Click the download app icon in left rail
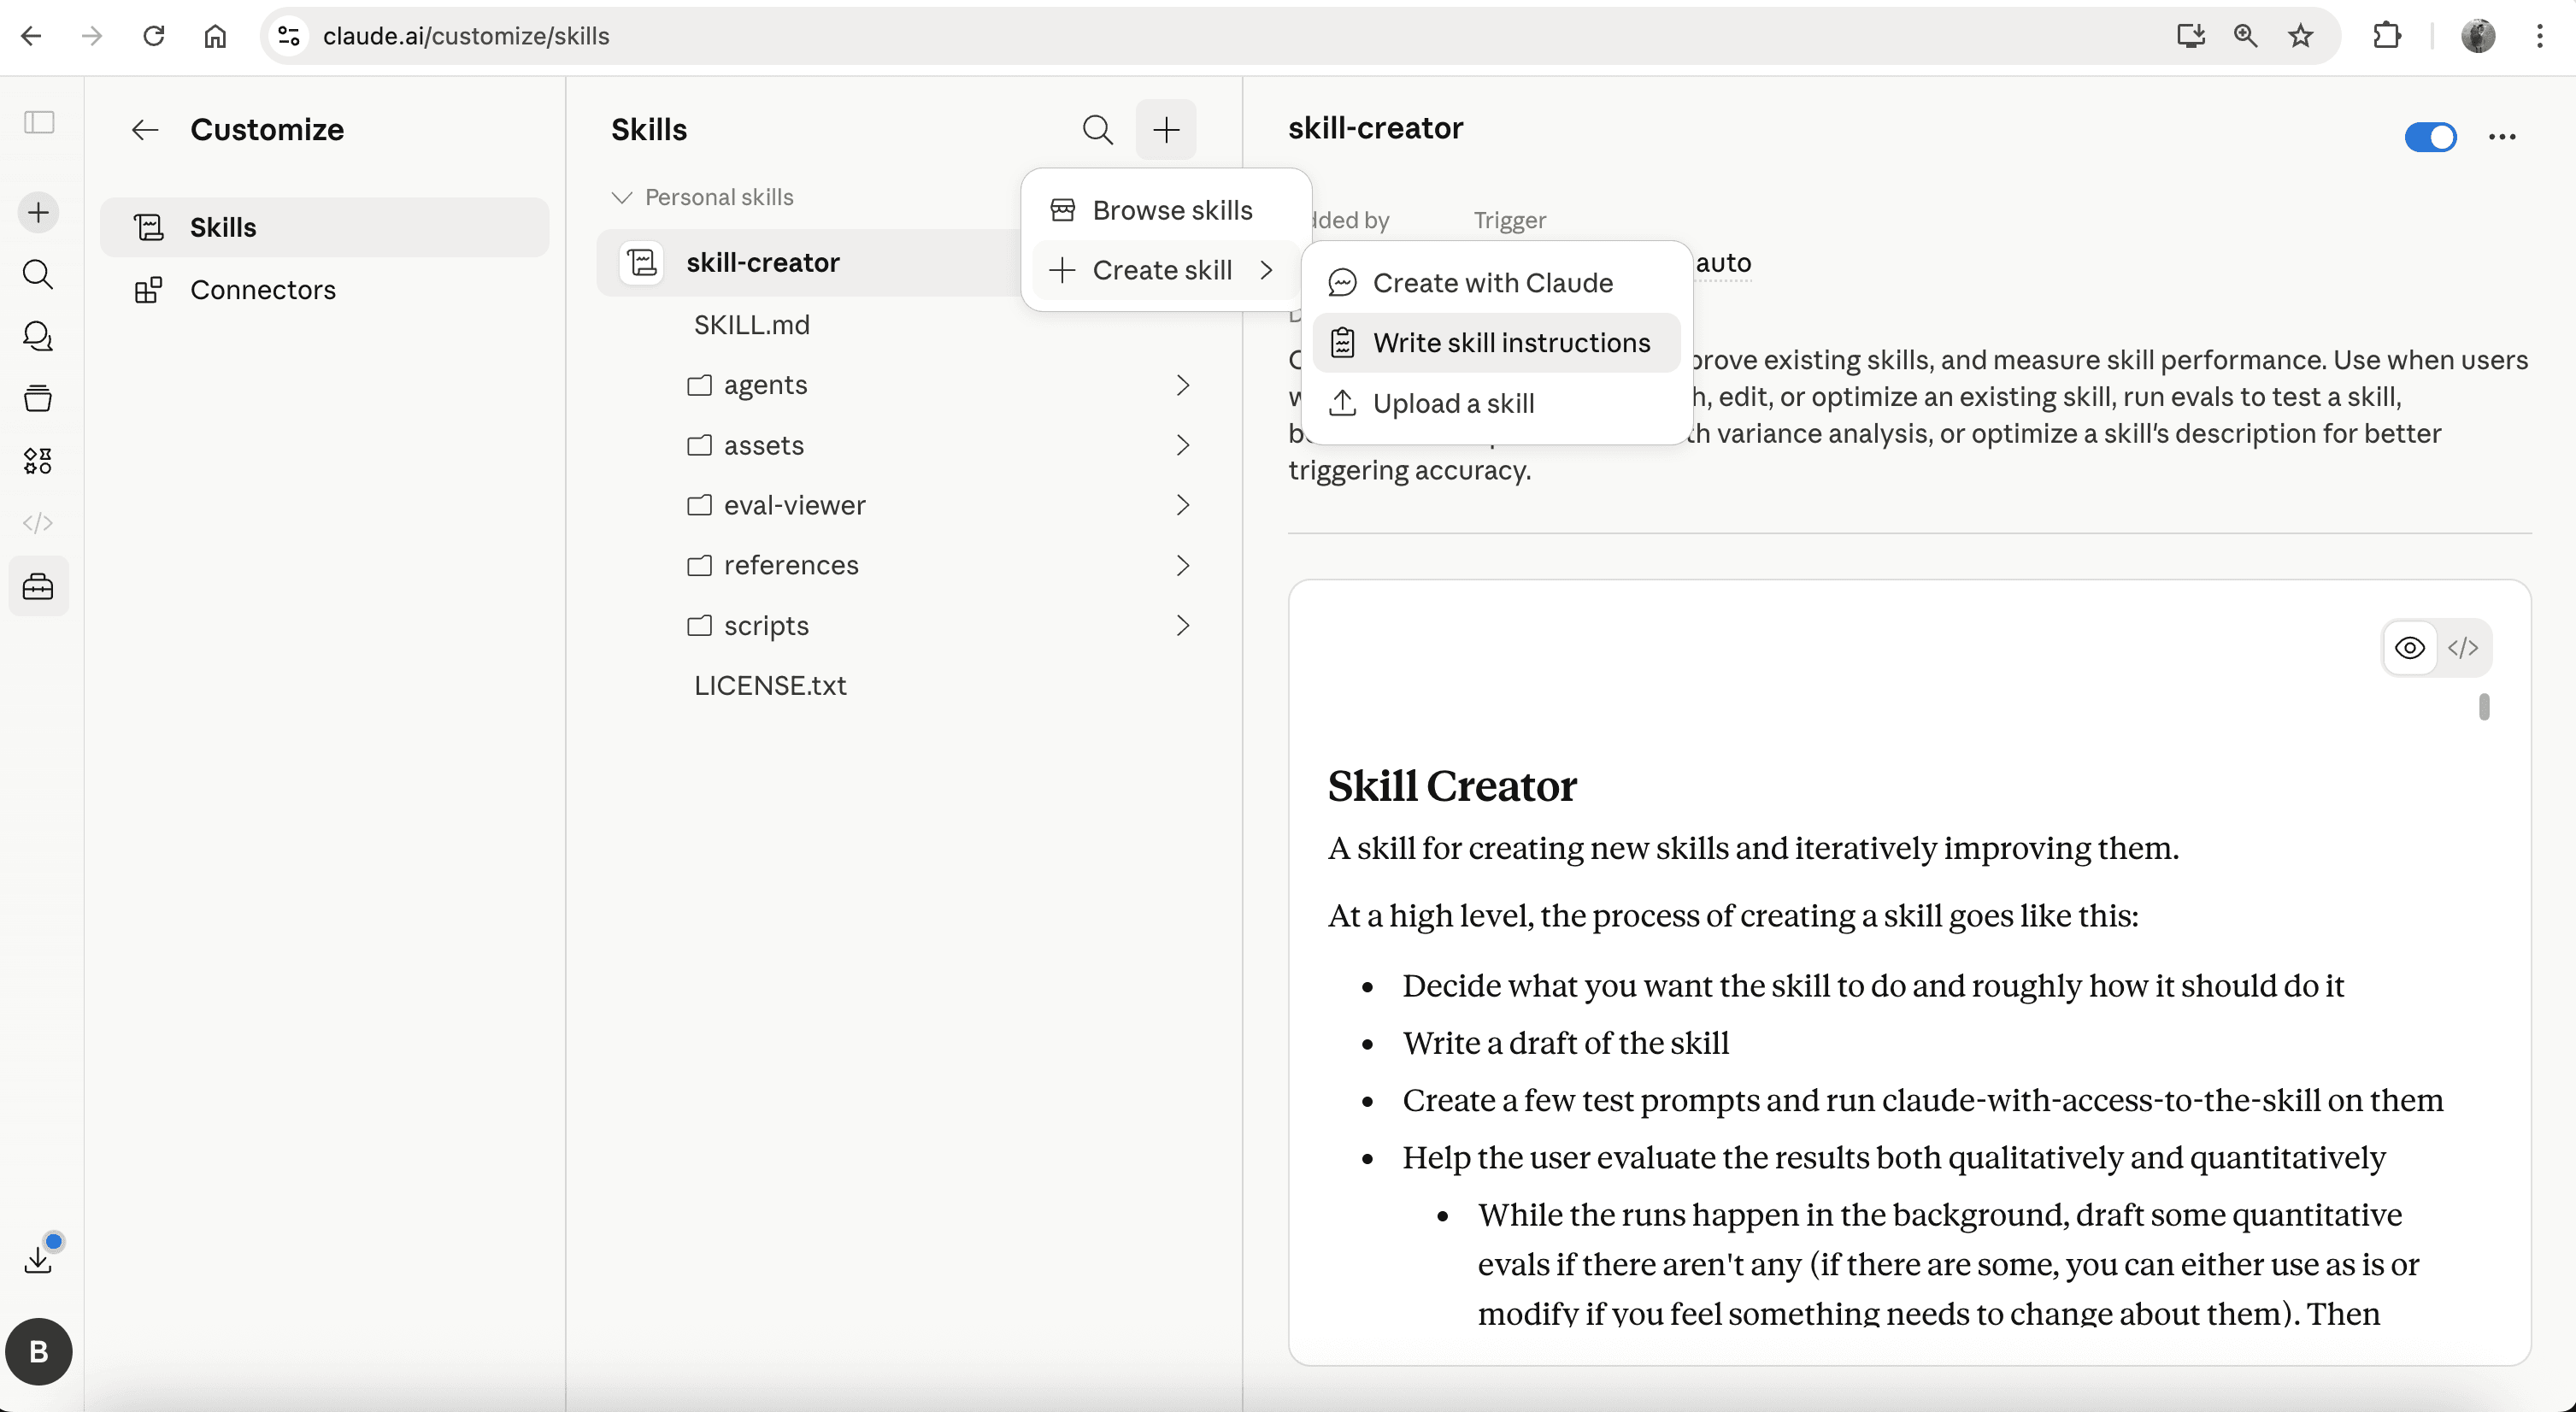Screen dimensions: 2576x1412 [x=38, y=1260]
